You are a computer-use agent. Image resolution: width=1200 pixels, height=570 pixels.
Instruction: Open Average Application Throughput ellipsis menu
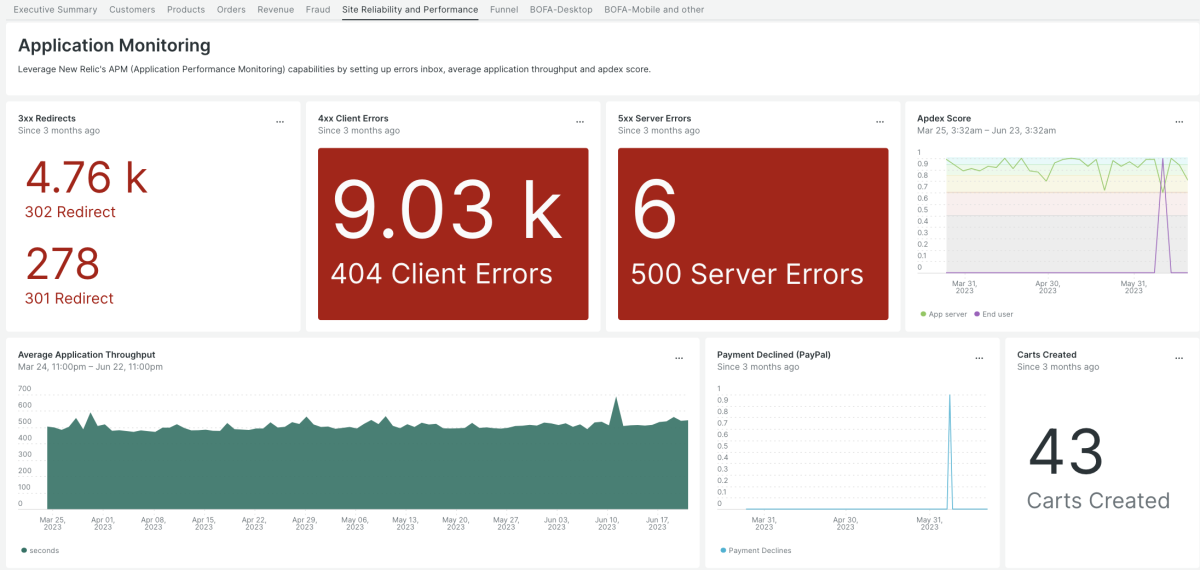pos(679,358)
